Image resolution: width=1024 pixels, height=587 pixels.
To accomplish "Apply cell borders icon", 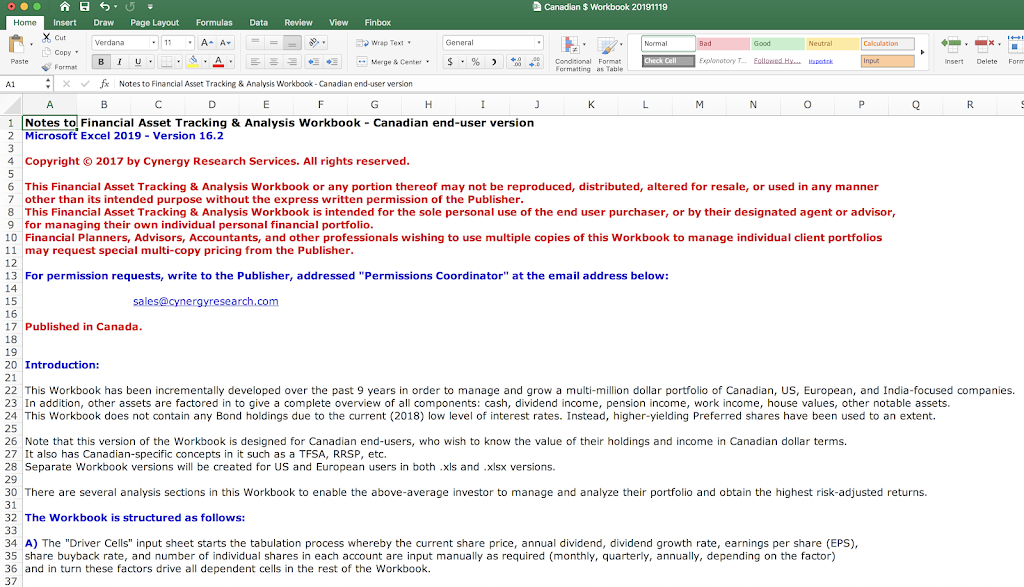I will (167, 62).
